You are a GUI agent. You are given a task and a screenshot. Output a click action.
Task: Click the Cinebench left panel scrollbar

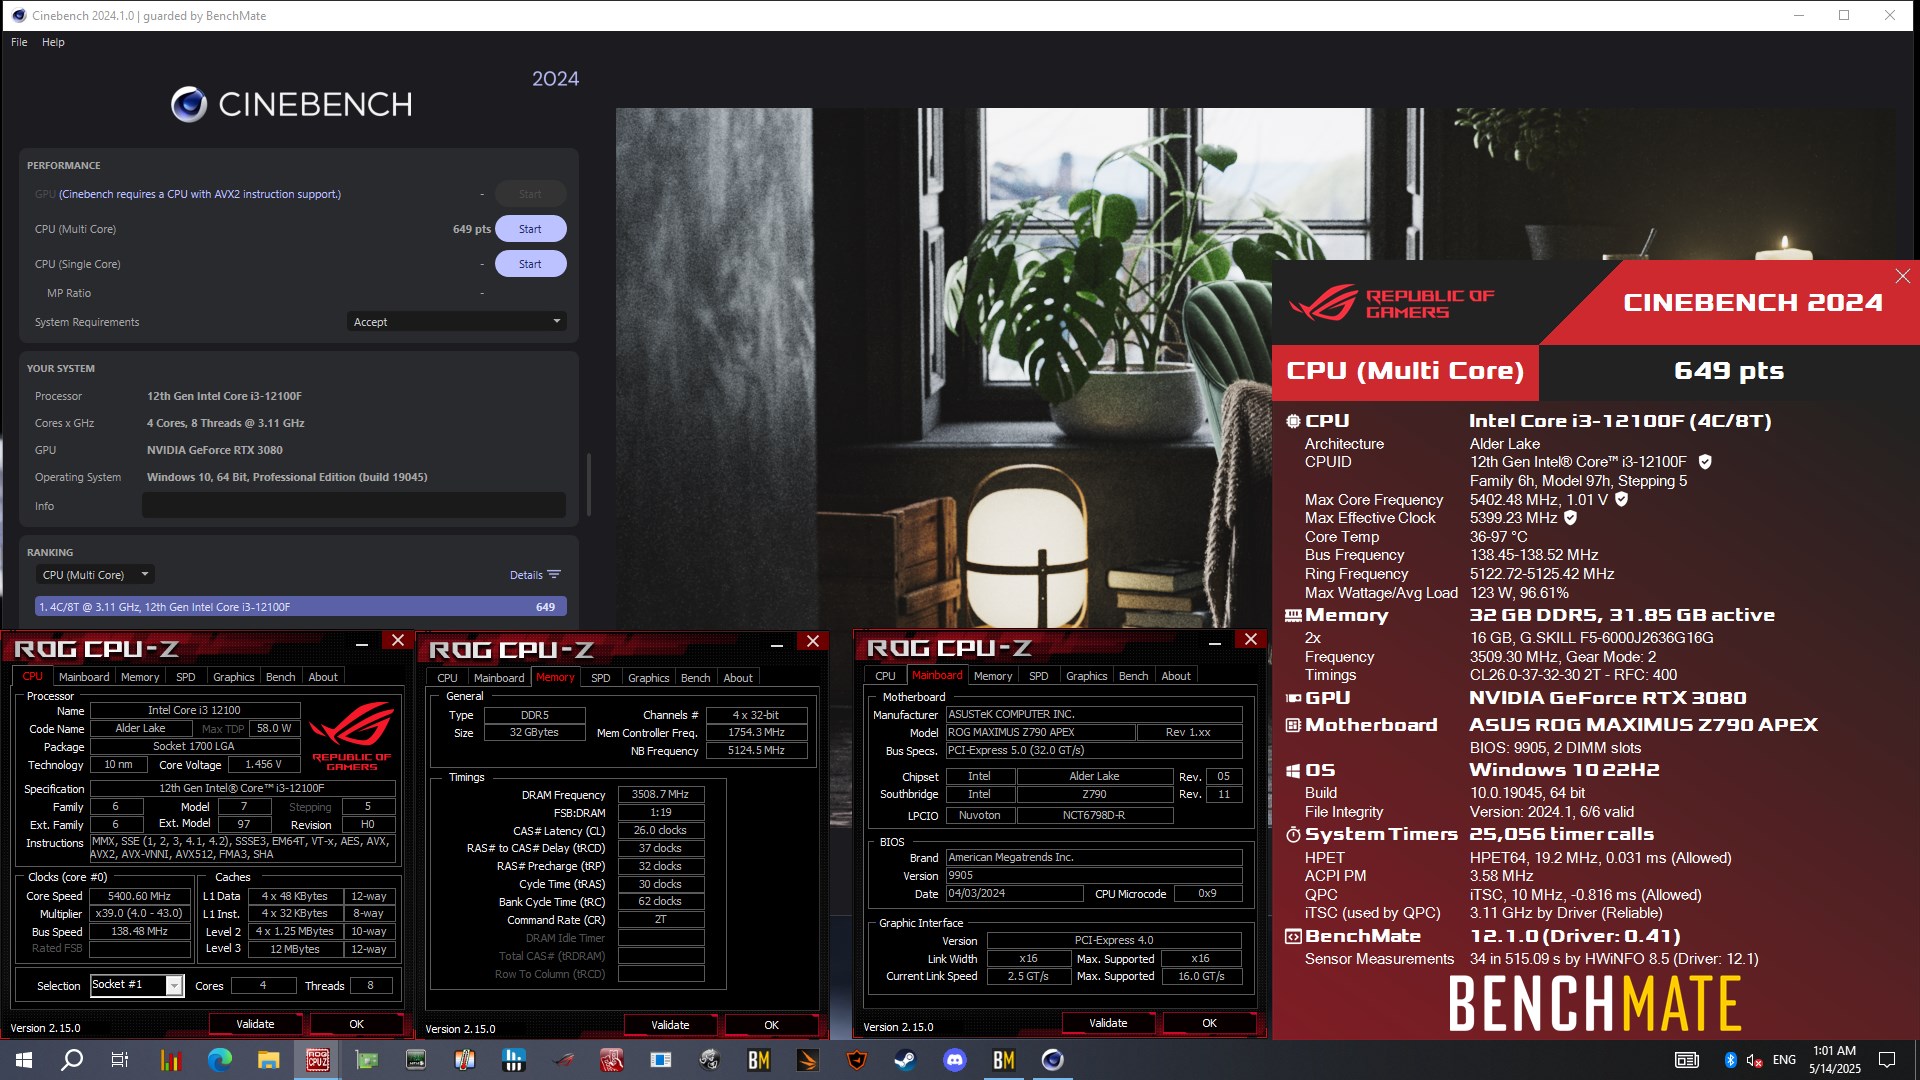click(x=589, y=485)
